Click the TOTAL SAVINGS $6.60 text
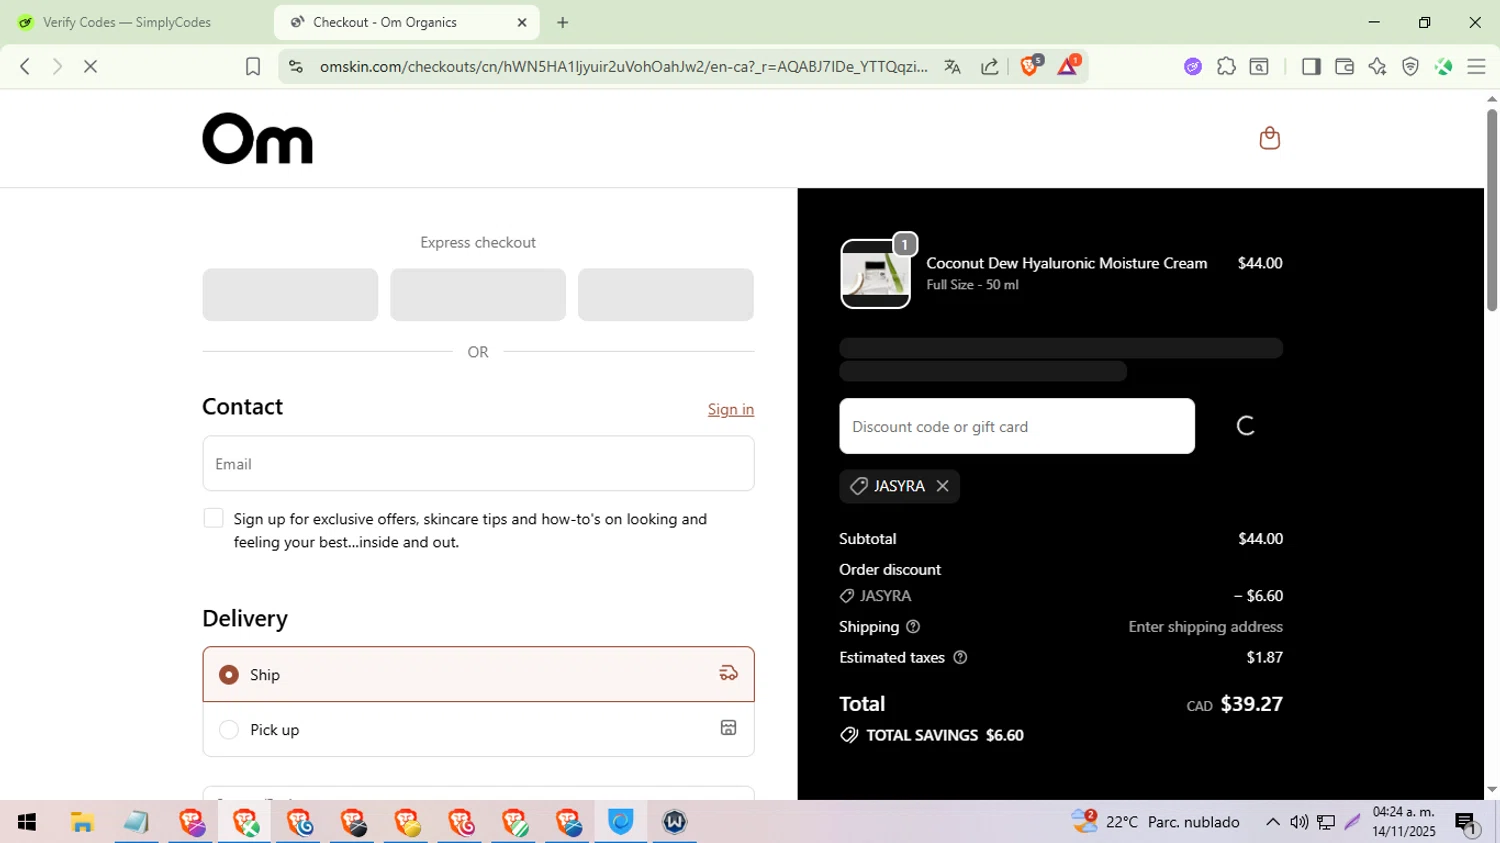This screenshot has width=1500, height=843. 945,735
